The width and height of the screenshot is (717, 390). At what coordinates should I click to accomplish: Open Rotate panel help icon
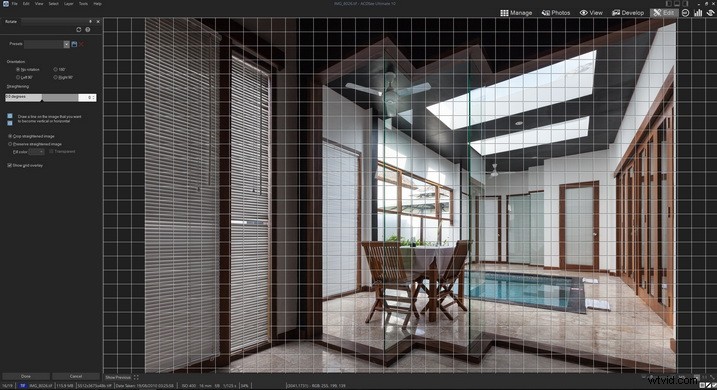pyautogui.click(x=87, y=30)
